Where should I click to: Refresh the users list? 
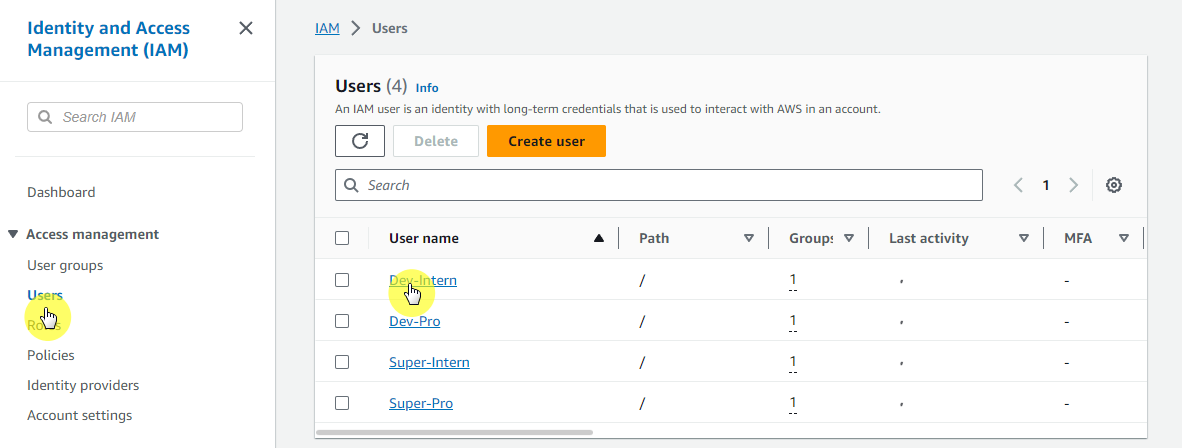coord(360,141)
